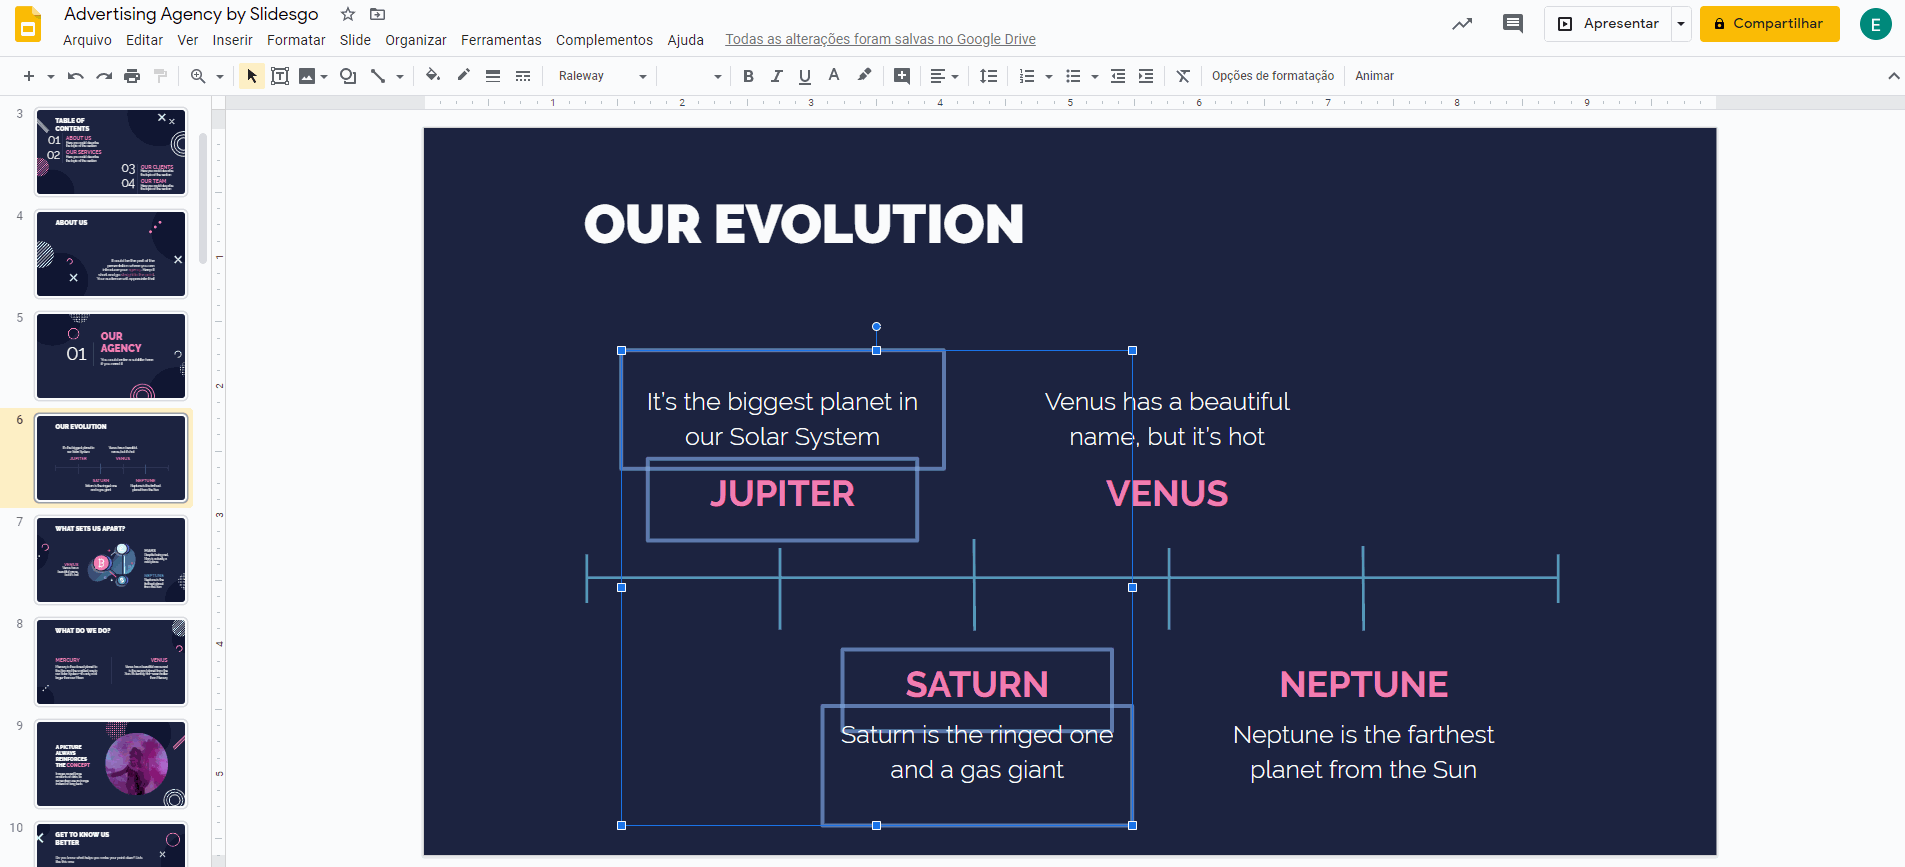The width and height of the screenshot is (1905, 867).
Task: Open the zoom level dropdown arrow
Action: click(220, 76)
